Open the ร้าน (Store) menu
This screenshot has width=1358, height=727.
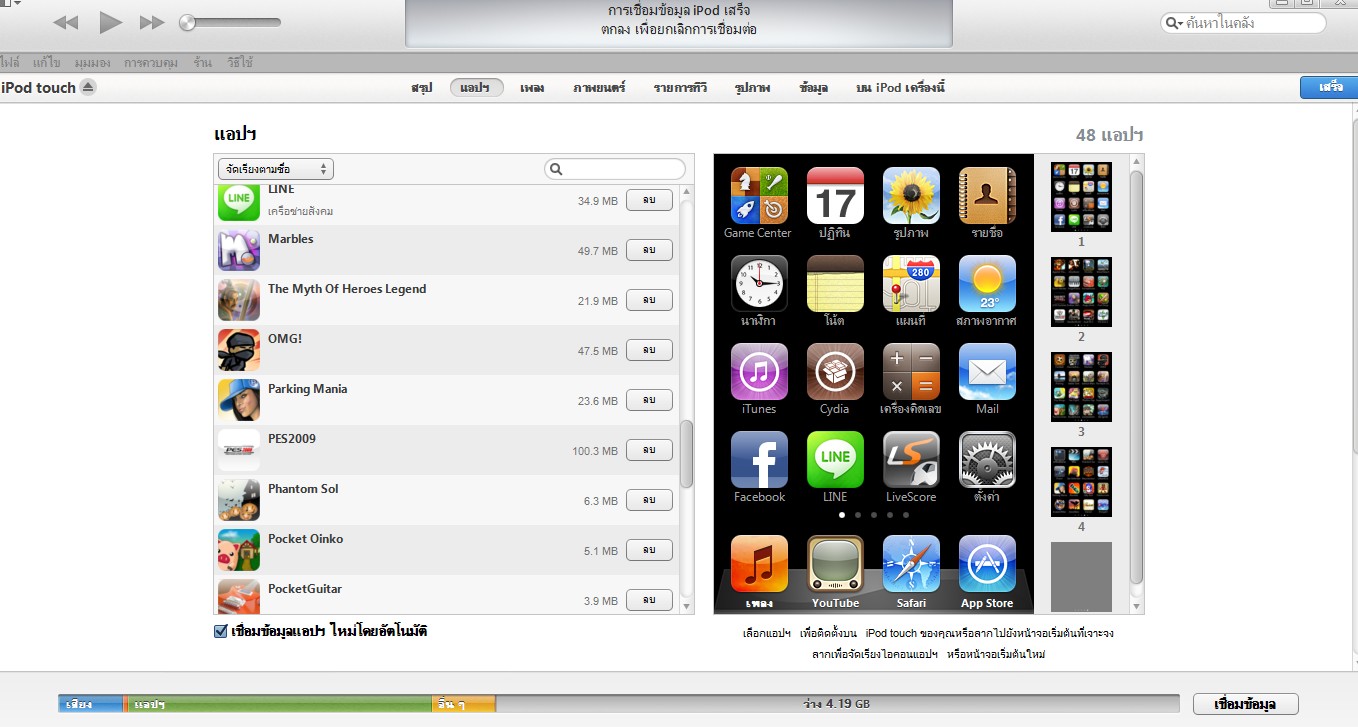pyautogui.click(x=203, y=62)
